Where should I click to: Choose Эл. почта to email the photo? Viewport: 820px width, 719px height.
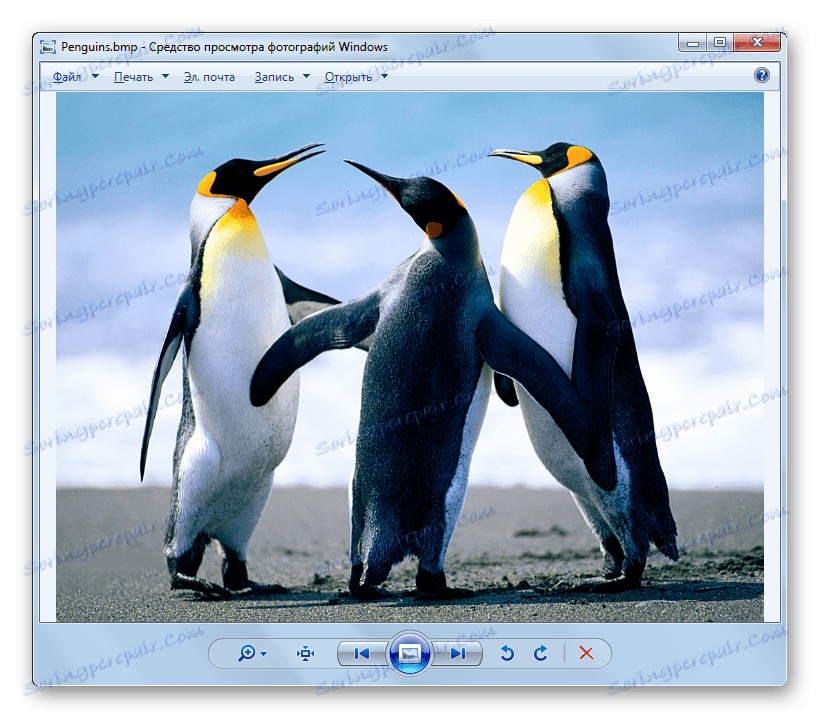(x=209, y=77)
